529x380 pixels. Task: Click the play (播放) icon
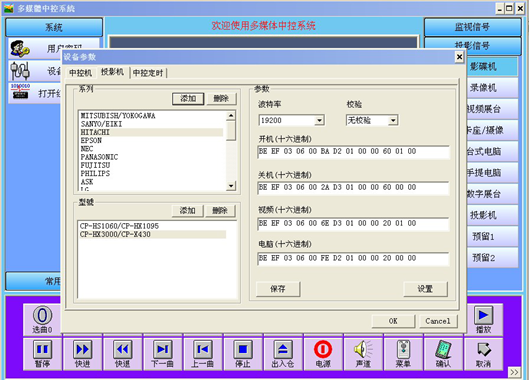[483, 315]
